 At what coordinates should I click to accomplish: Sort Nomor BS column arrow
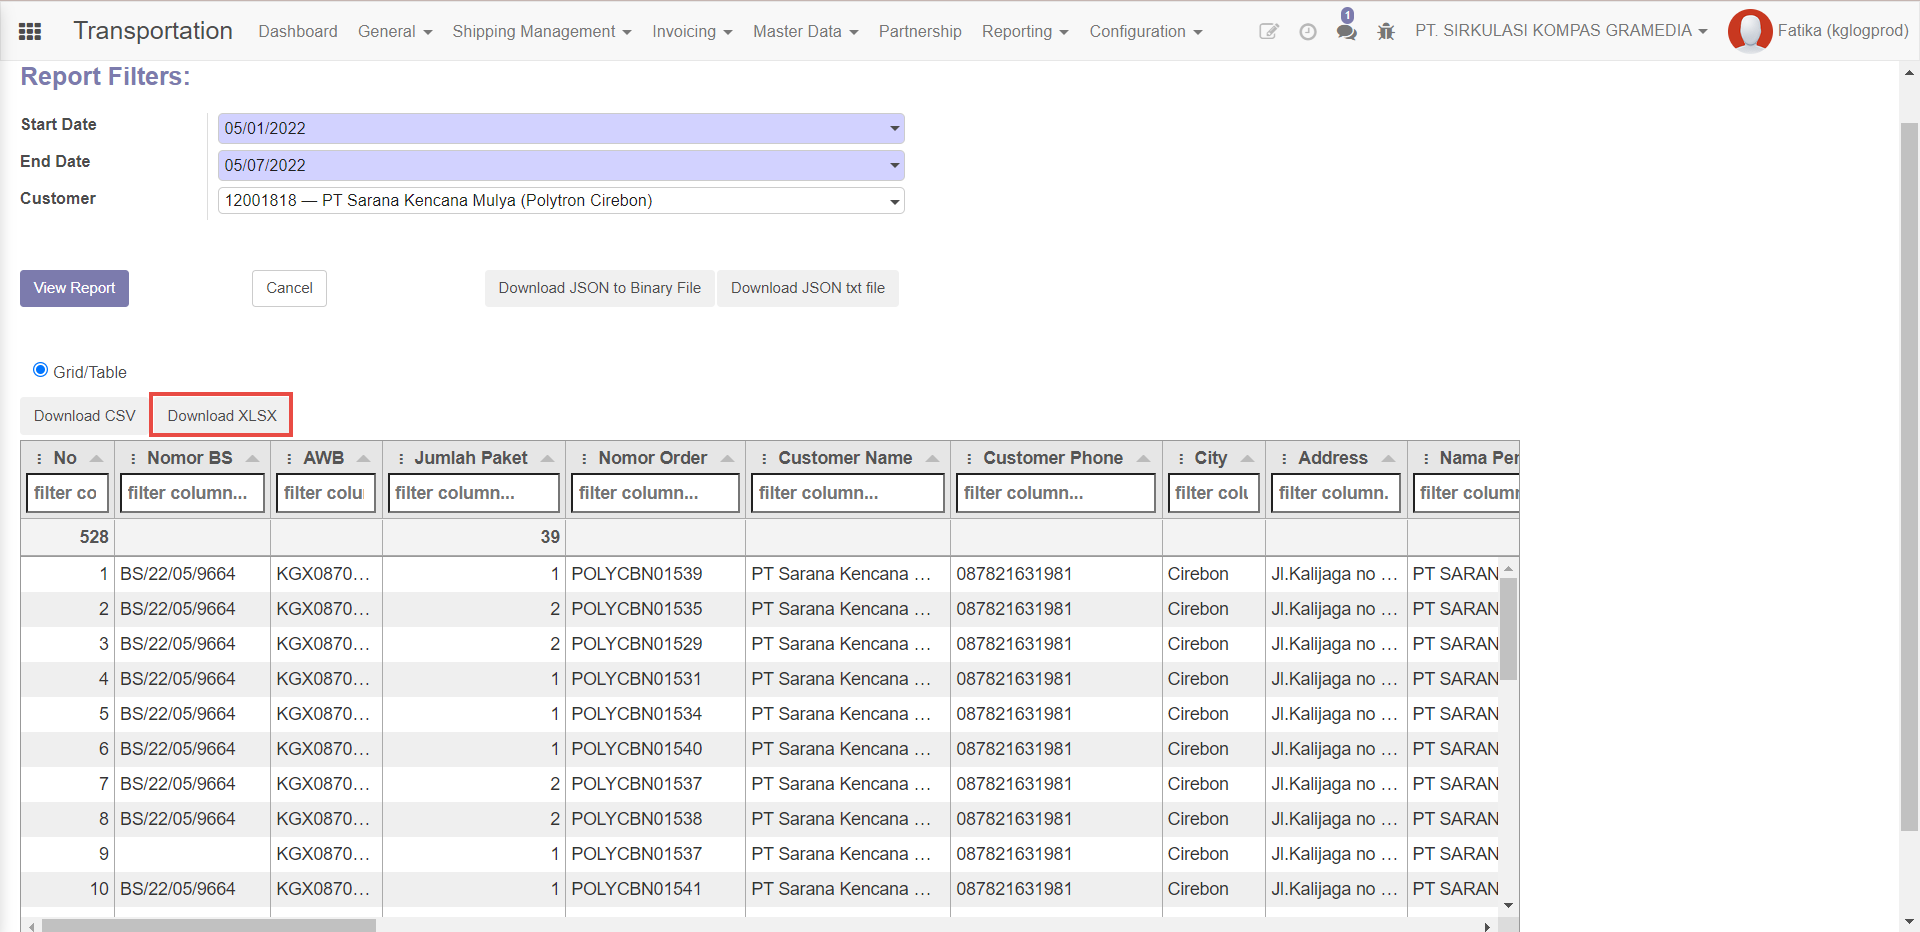pos(253,458)
